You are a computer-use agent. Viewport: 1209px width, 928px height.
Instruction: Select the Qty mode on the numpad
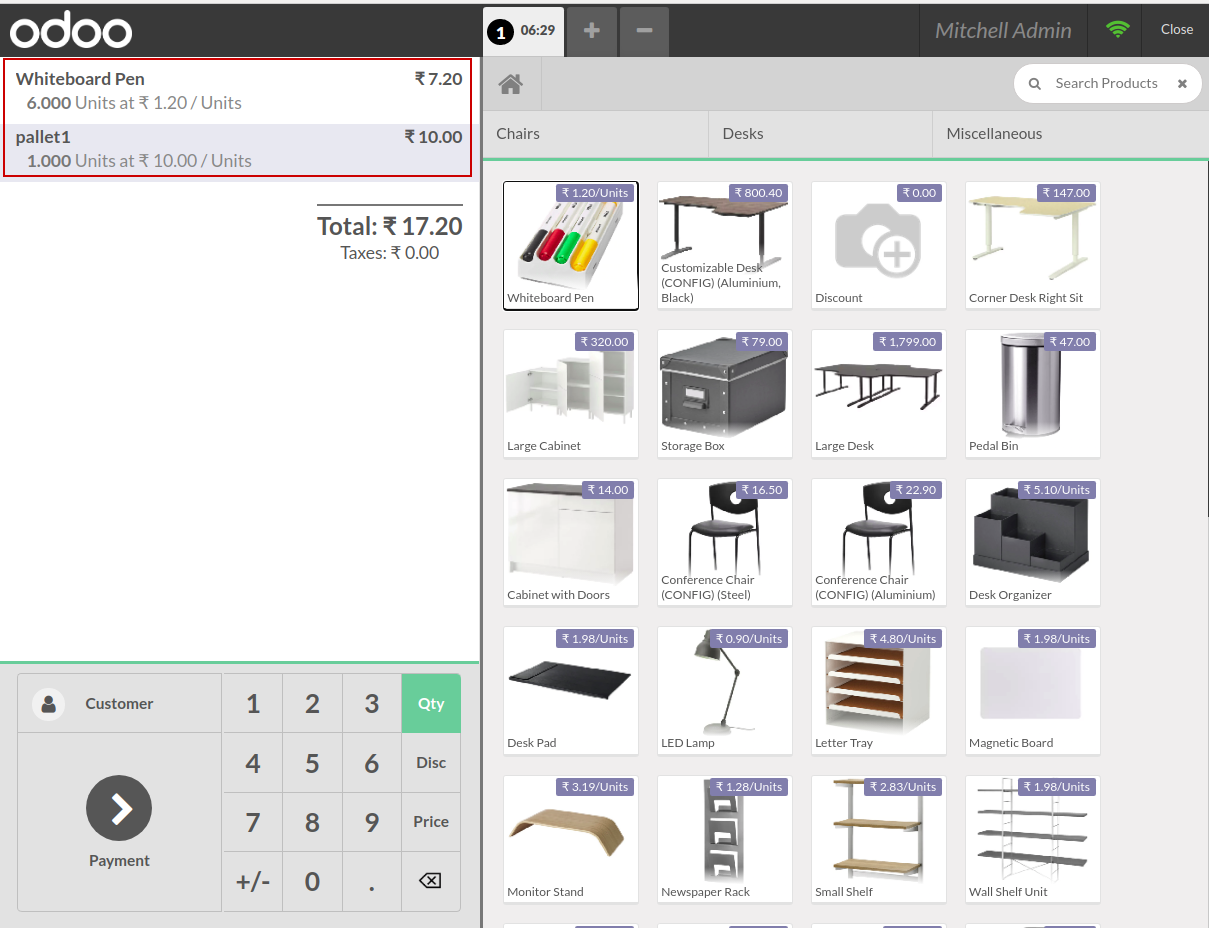[x=431, y=703]
